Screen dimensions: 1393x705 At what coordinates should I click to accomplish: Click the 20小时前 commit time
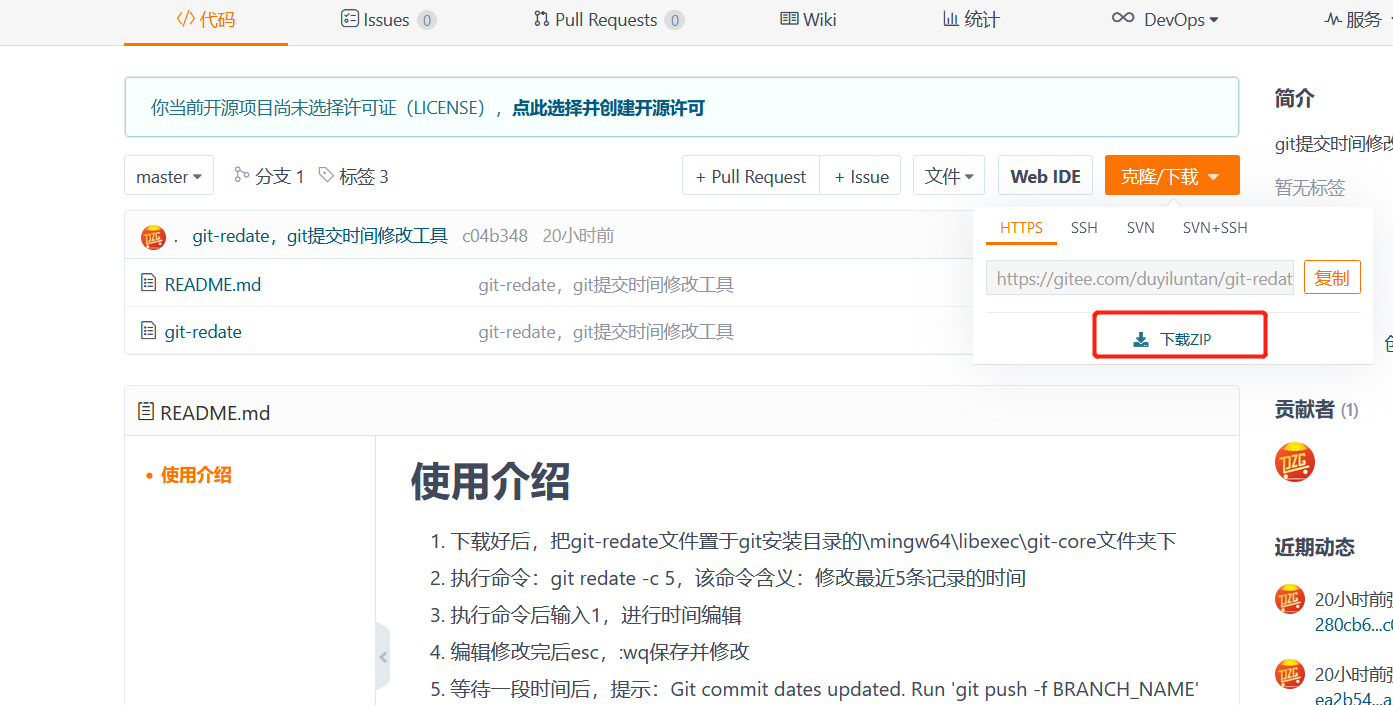(x=578, y=236)
